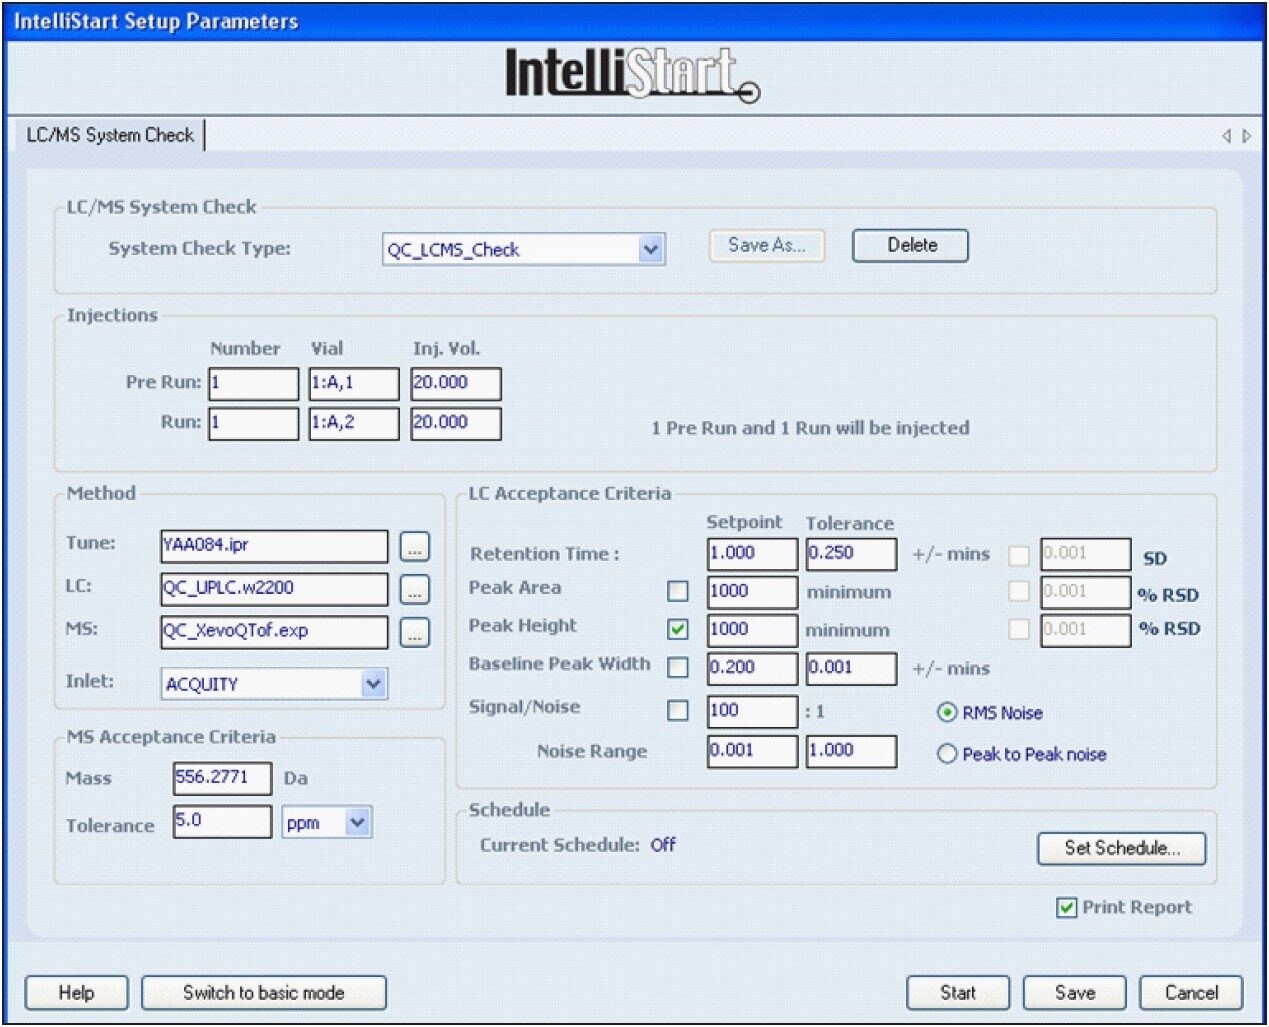Enable the Signal/Noise checkbox
This screenshot has width=1269, height=1027.
coord(678,710)
